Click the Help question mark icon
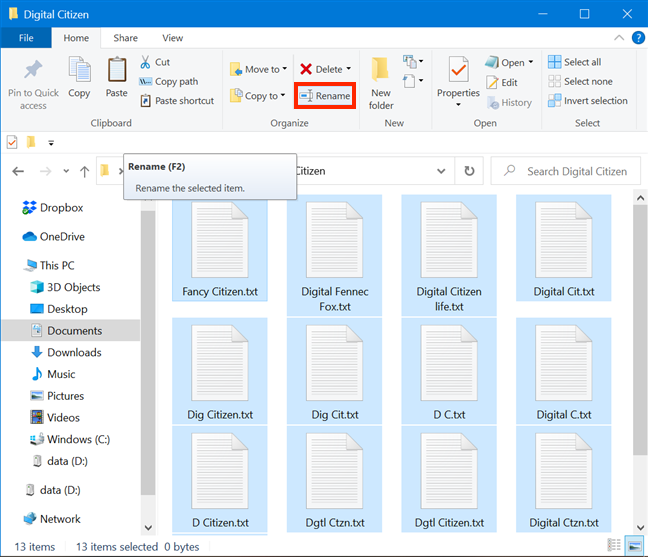Screen dimensions: 648x557 pyautogui.click(x=638, y=38)
